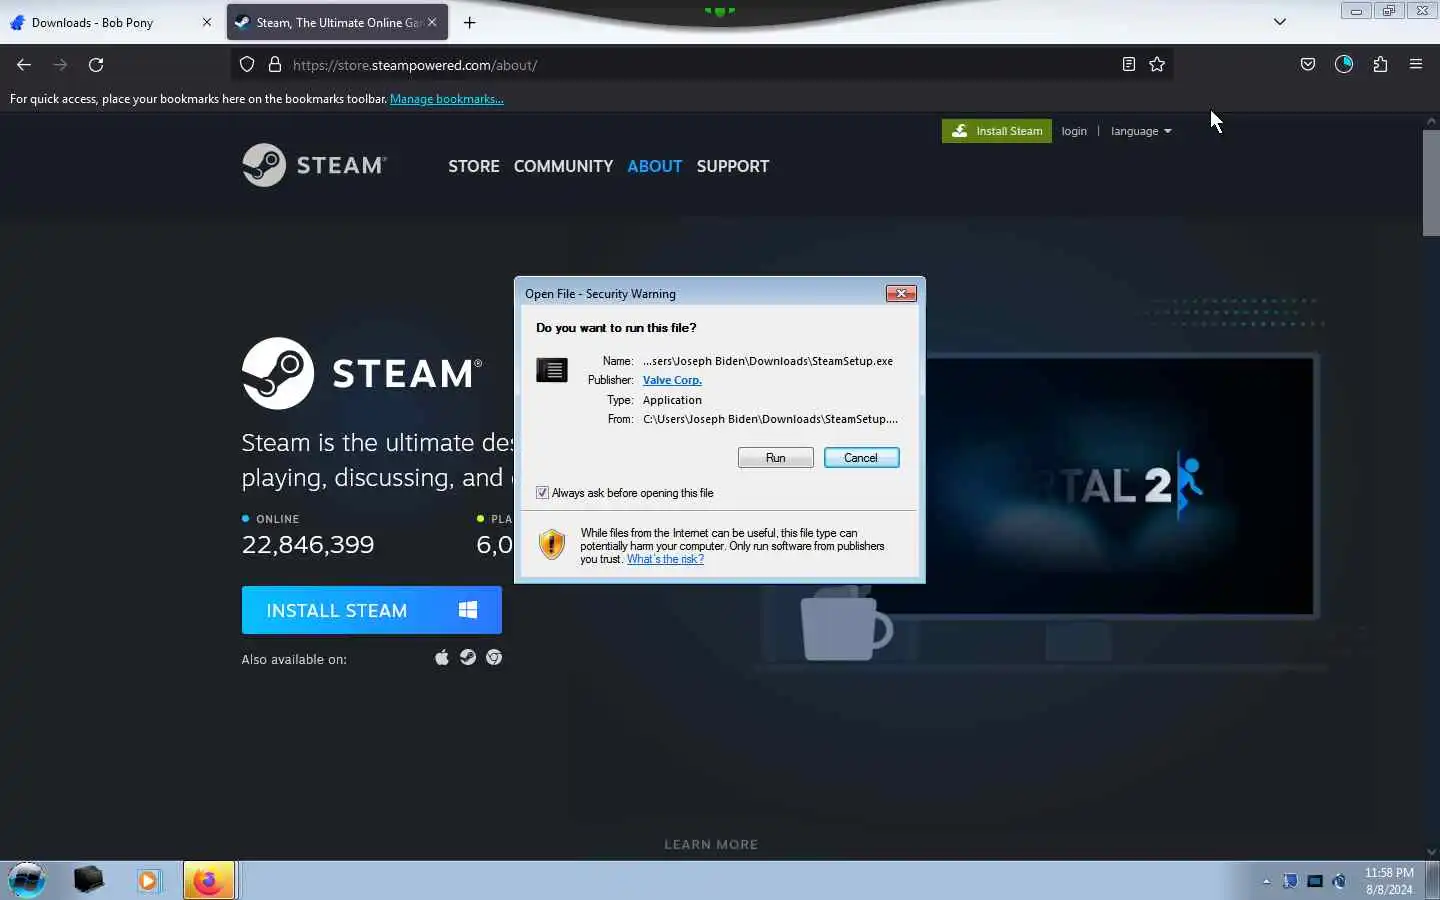
Task: Open the Firefox application menu
Action: coord(1416,65)
